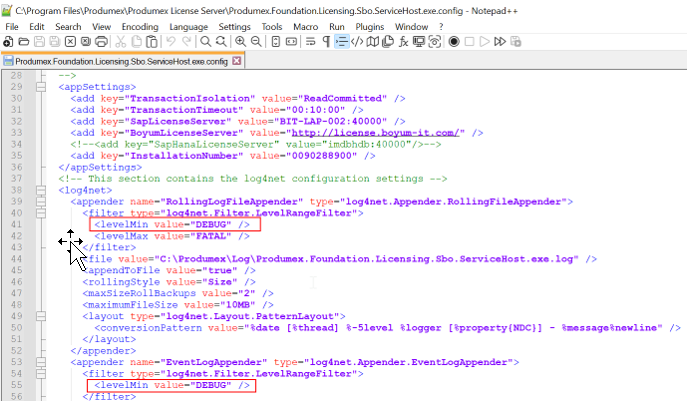Viewport: 687px width, 404px height.
Task: Open the Plugins menu
Action: (370, 27)
